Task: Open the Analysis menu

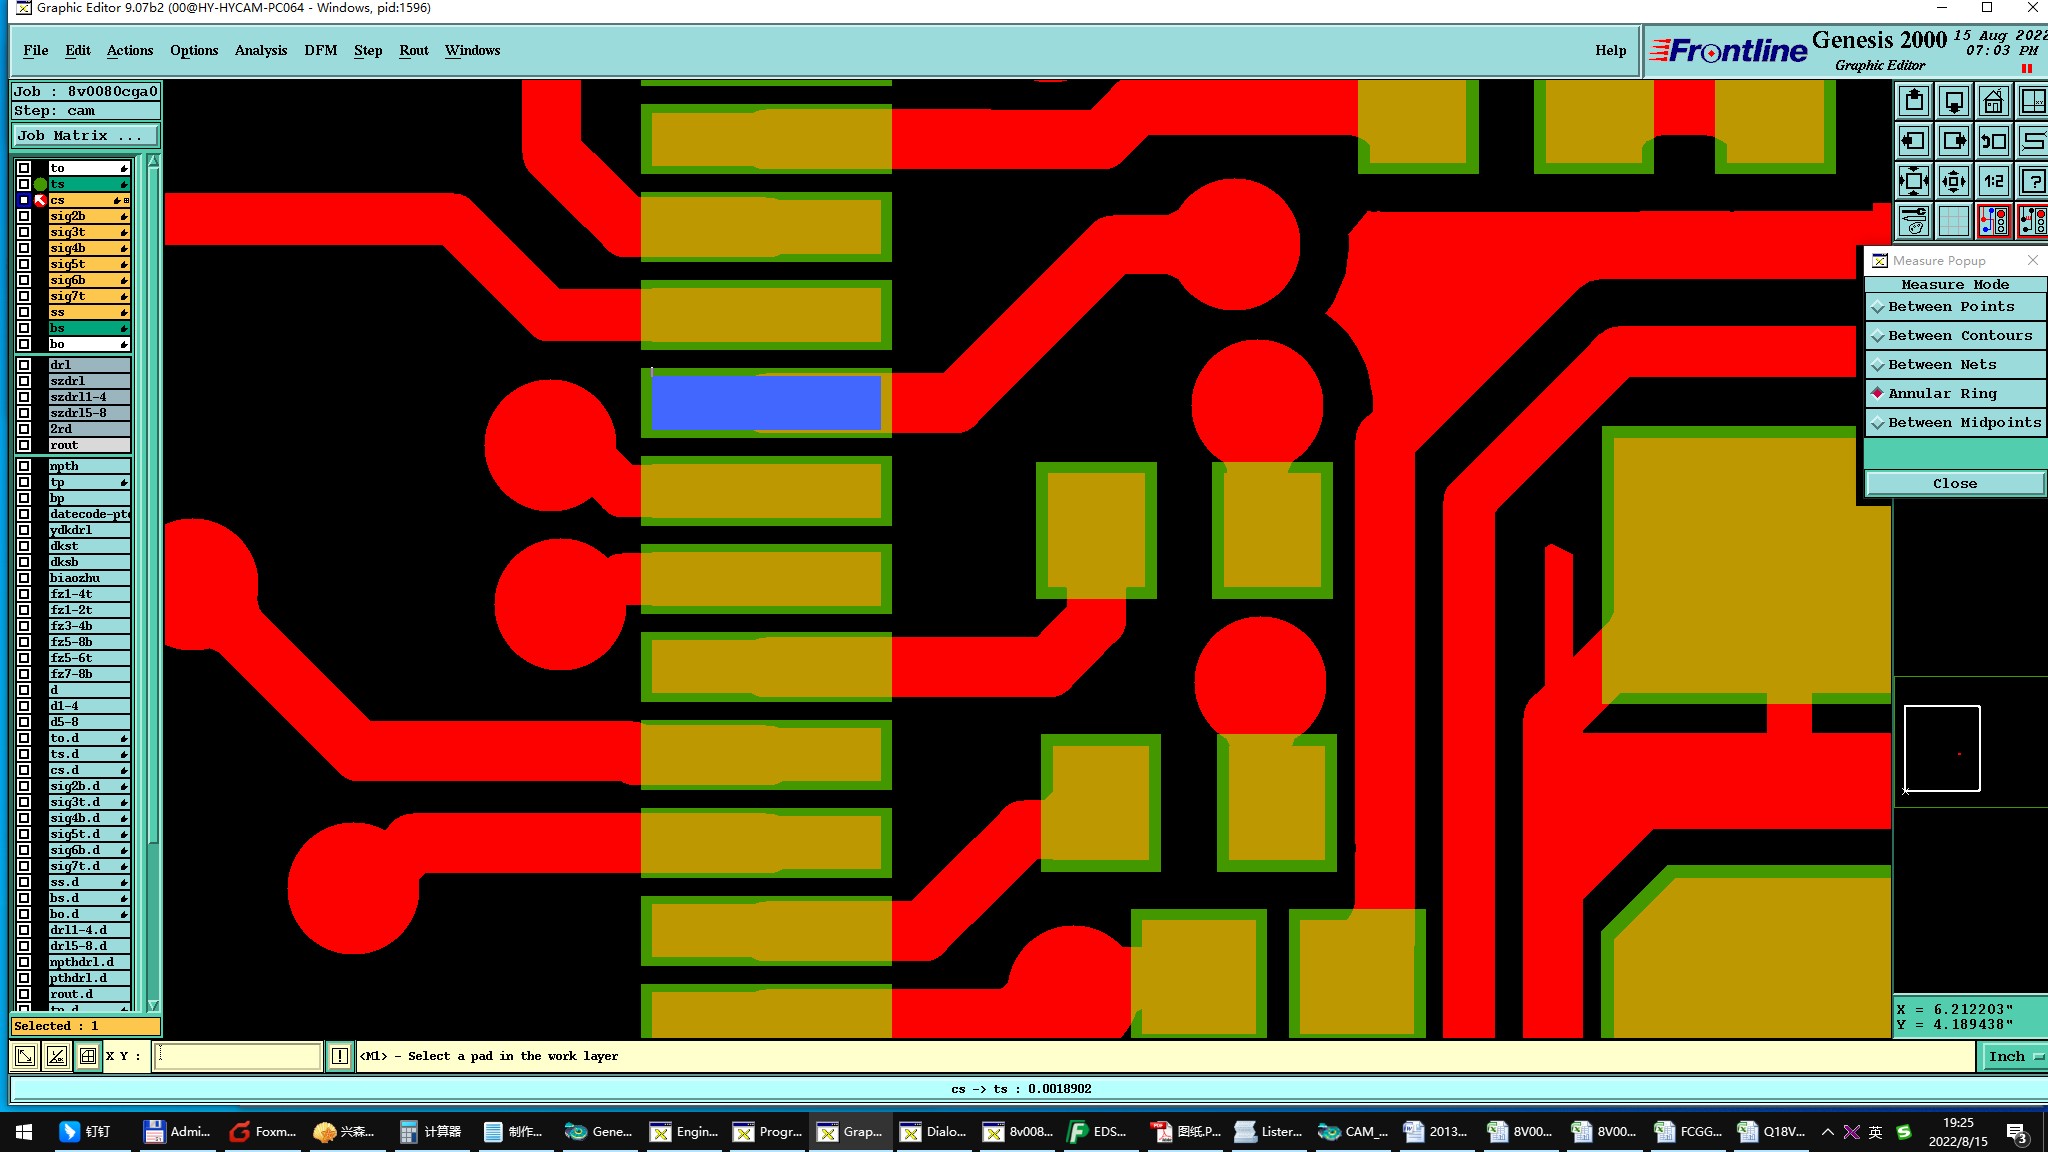Action: pyautogui.click(x=260, y=51)
